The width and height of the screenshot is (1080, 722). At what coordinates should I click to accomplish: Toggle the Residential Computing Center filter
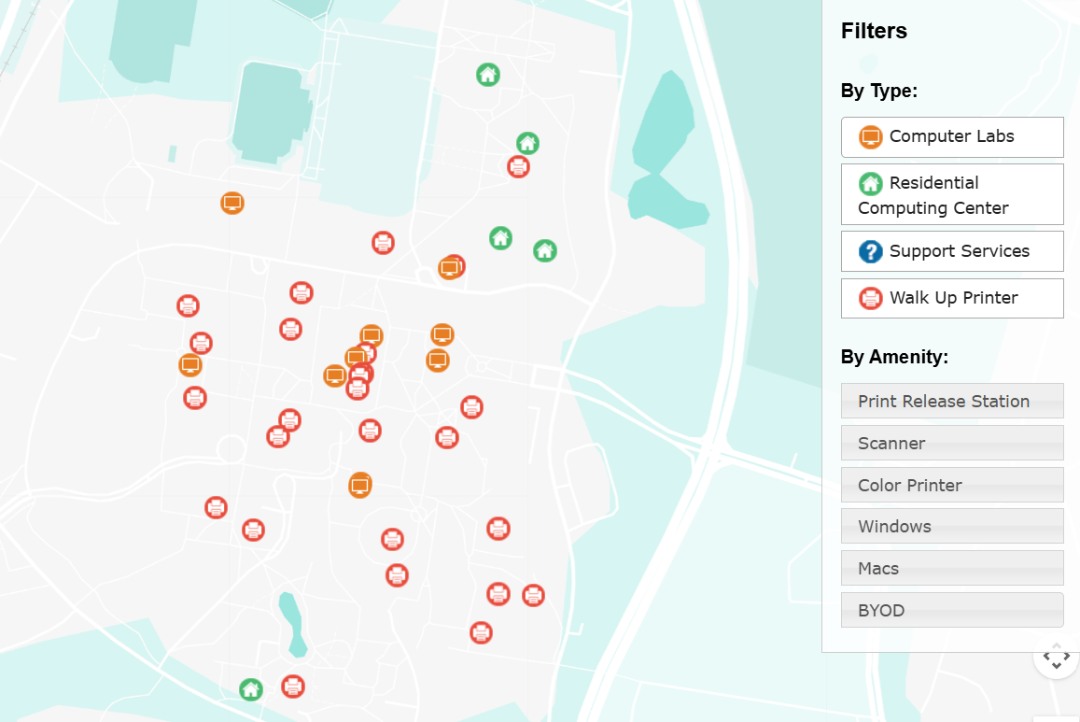pos(951,195)
